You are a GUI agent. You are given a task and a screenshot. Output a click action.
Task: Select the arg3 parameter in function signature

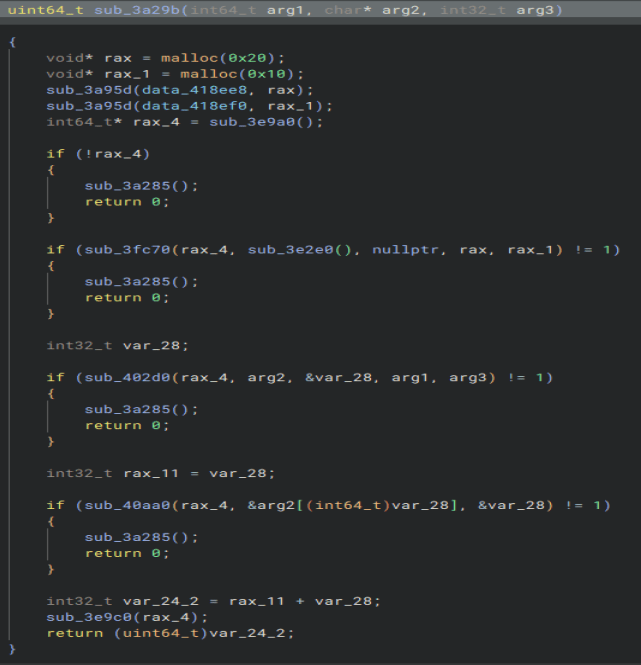tap(535, 10)
